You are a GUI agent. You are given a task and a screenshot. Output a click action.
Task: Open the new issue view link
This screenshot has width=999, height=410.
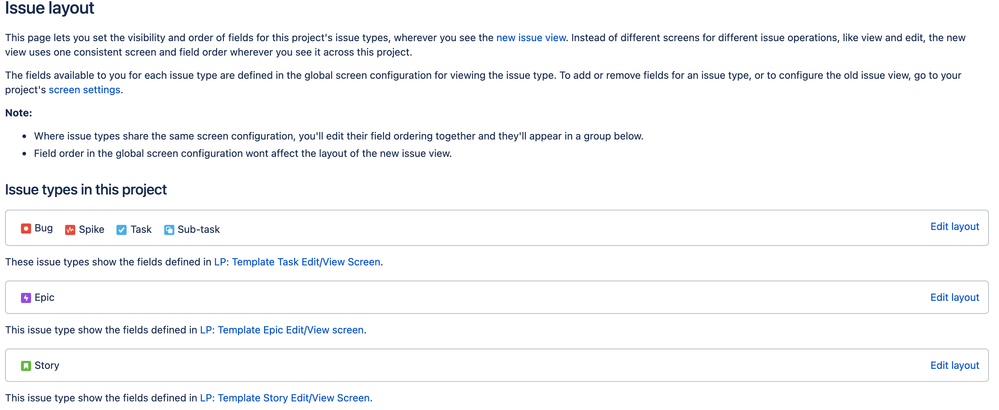[531, 37]
